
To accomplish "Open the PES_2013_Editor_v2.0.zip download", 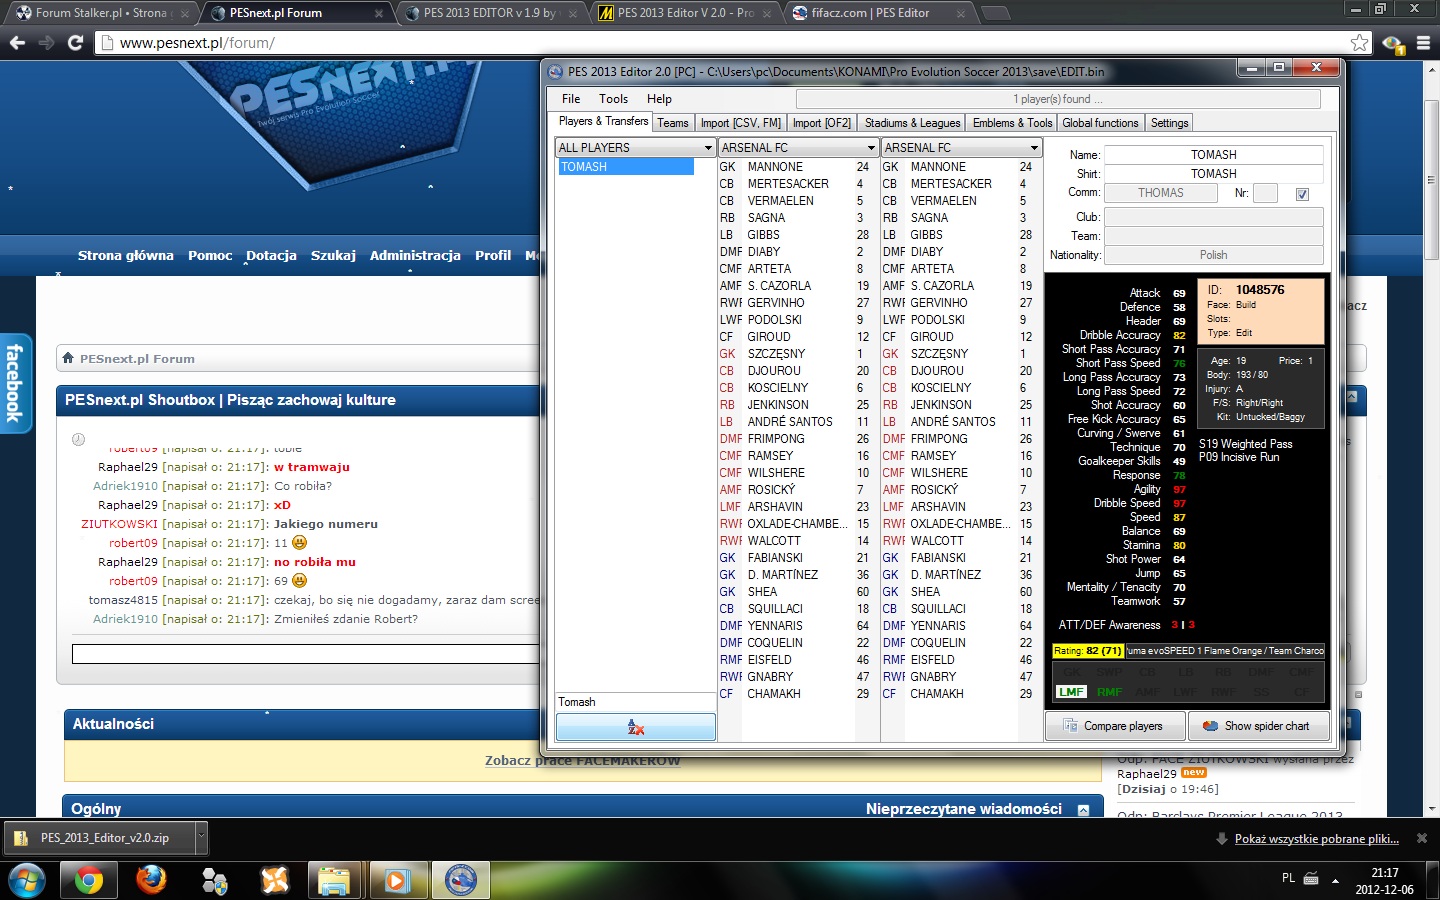I will point(100,838).
